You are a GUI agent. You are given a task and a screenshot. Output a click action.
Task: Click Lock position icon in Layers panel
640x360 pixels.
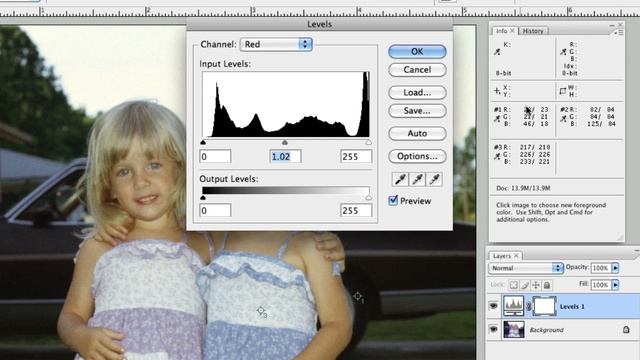click(x=536, y=285)
